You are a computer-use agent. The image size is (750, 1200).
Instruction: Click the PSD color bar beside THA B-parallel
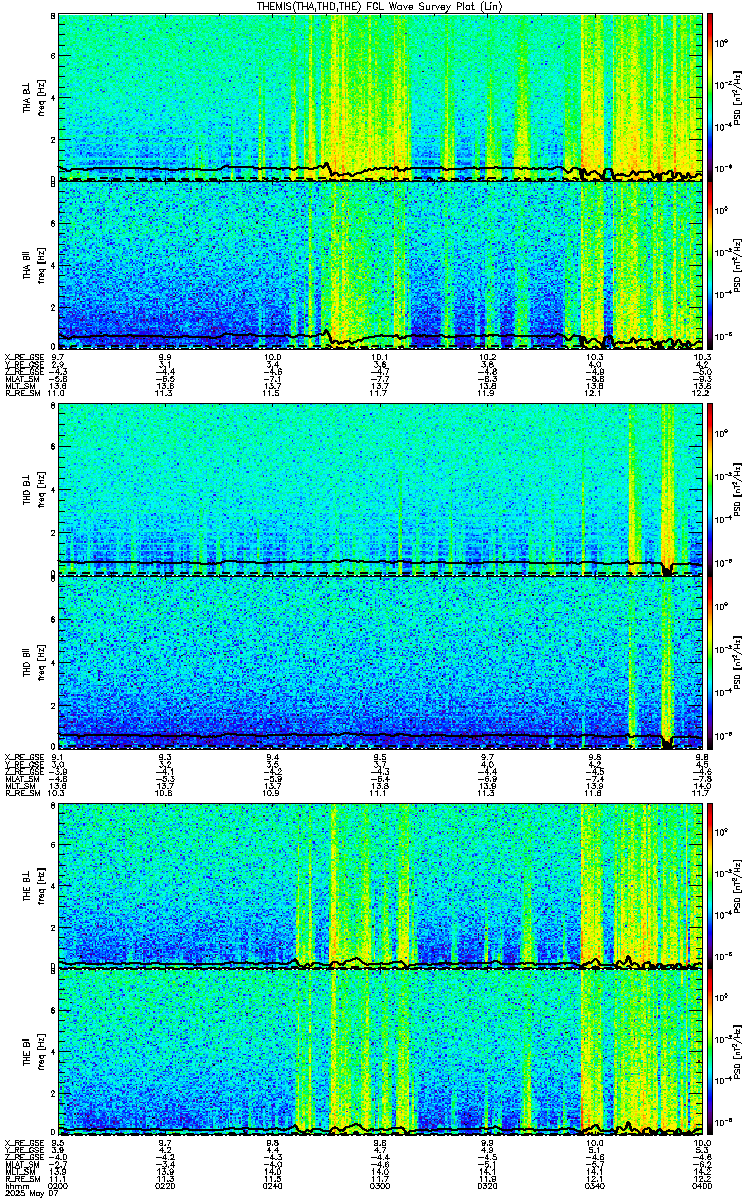(x=710, y=265)
